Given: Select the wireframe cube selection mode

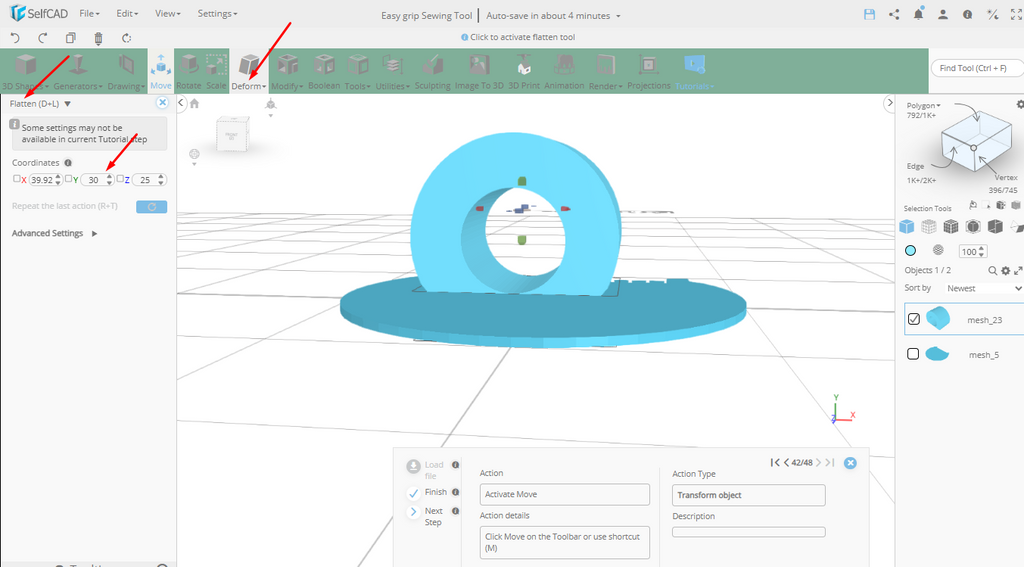Looking at the screenshot, I should [x=929, y=227].
